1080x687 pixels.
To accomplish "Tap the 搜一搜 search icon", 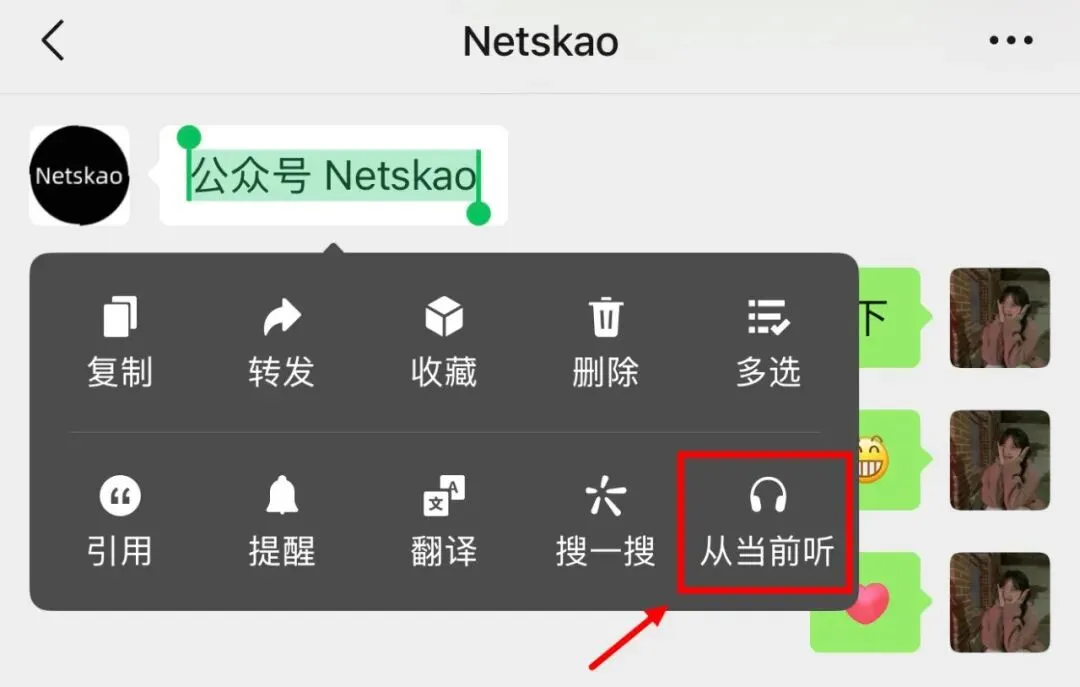I will (x=606, y=495).
